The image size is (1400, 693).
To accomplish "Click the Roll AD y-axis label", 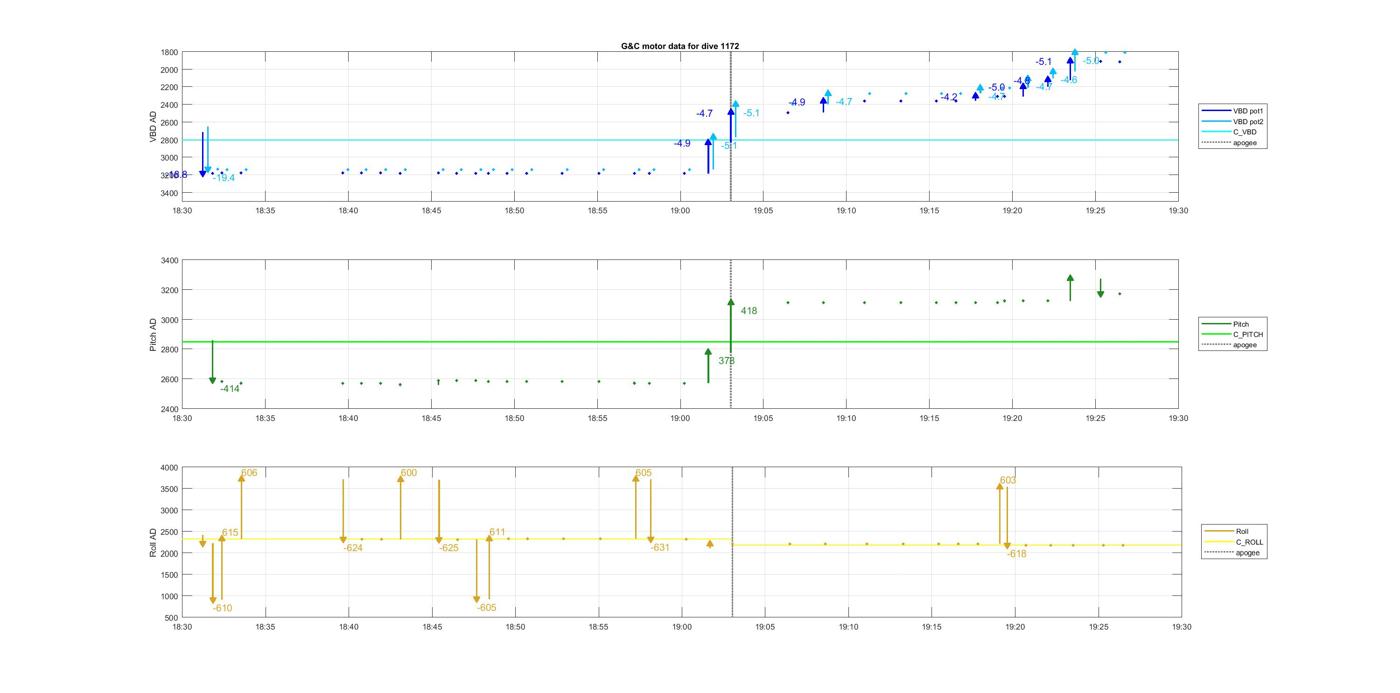I will click(154, 542).
